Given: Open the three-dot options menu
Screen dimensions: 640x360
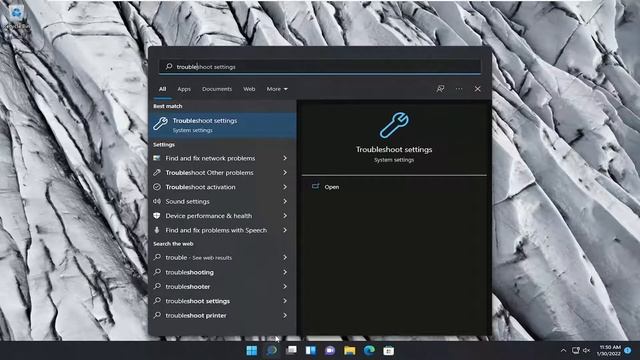Looking at the screenshot, I should coord(459,89).
